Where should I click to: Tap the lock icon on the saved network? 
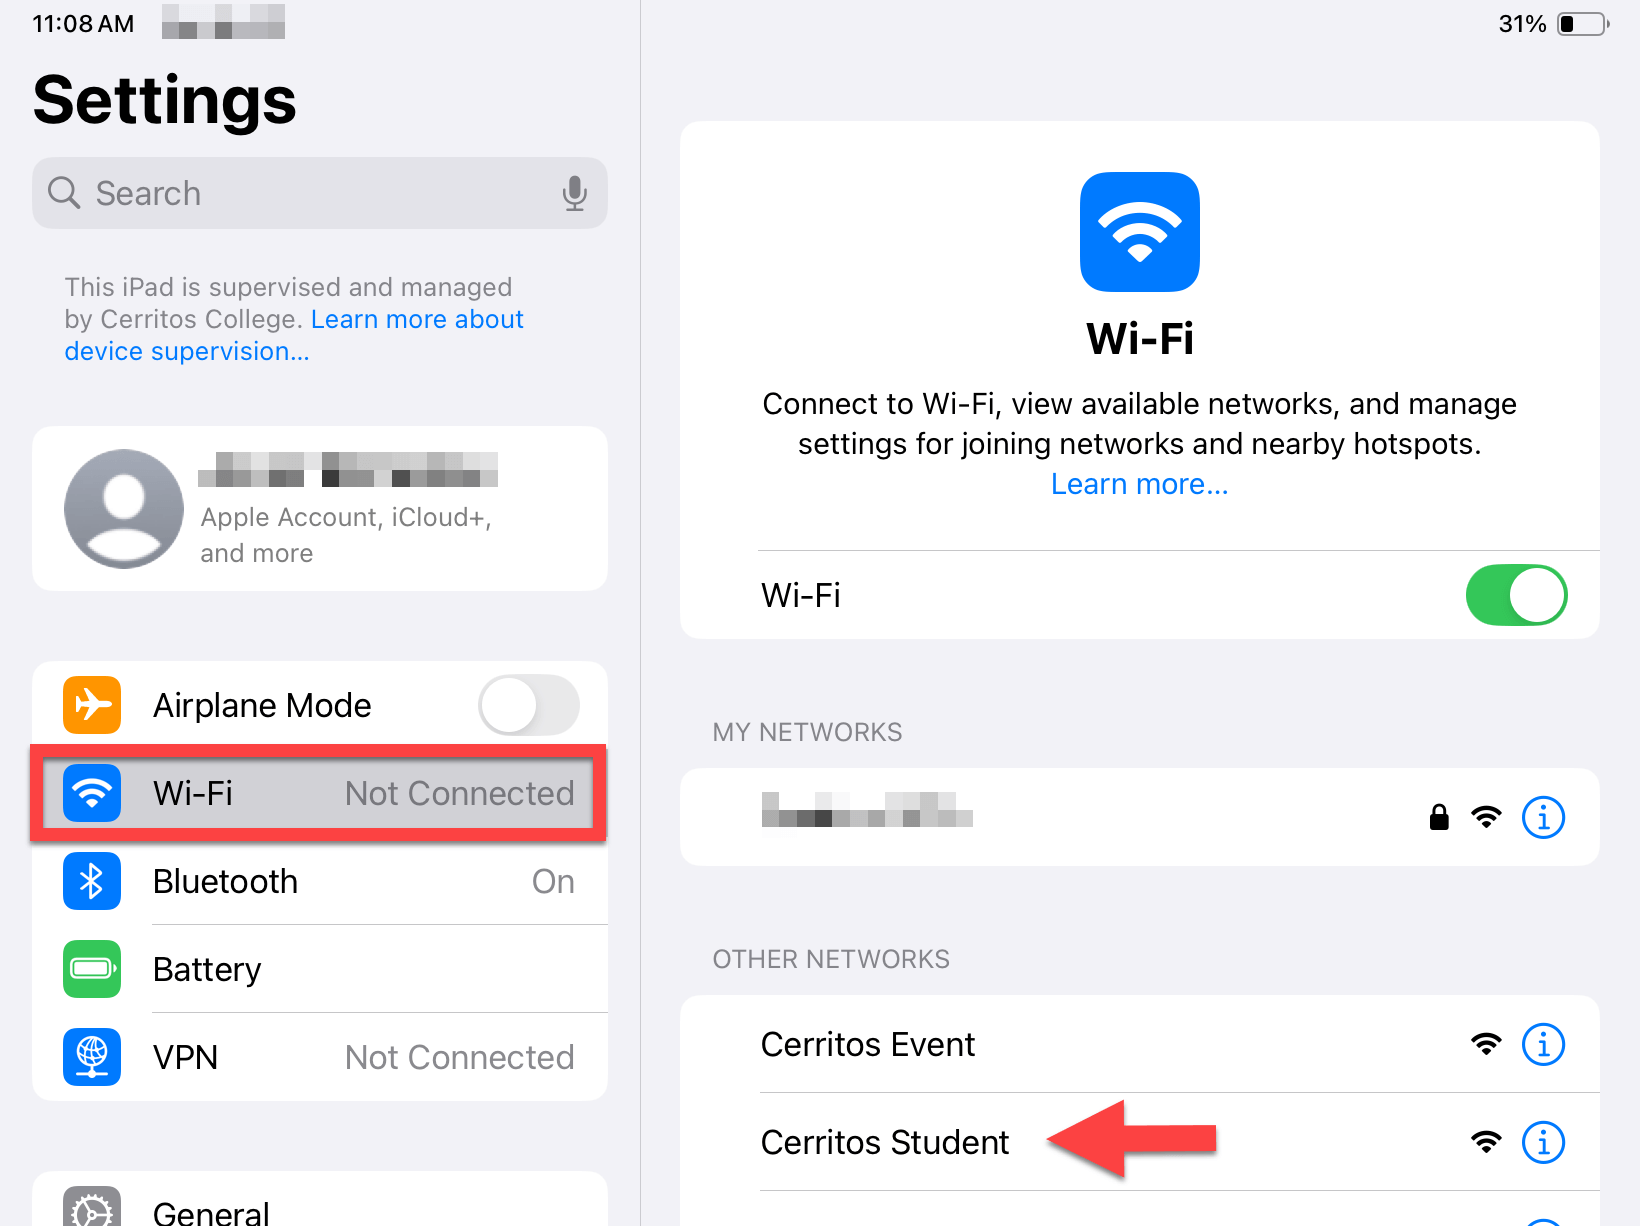pos(1439,817)
